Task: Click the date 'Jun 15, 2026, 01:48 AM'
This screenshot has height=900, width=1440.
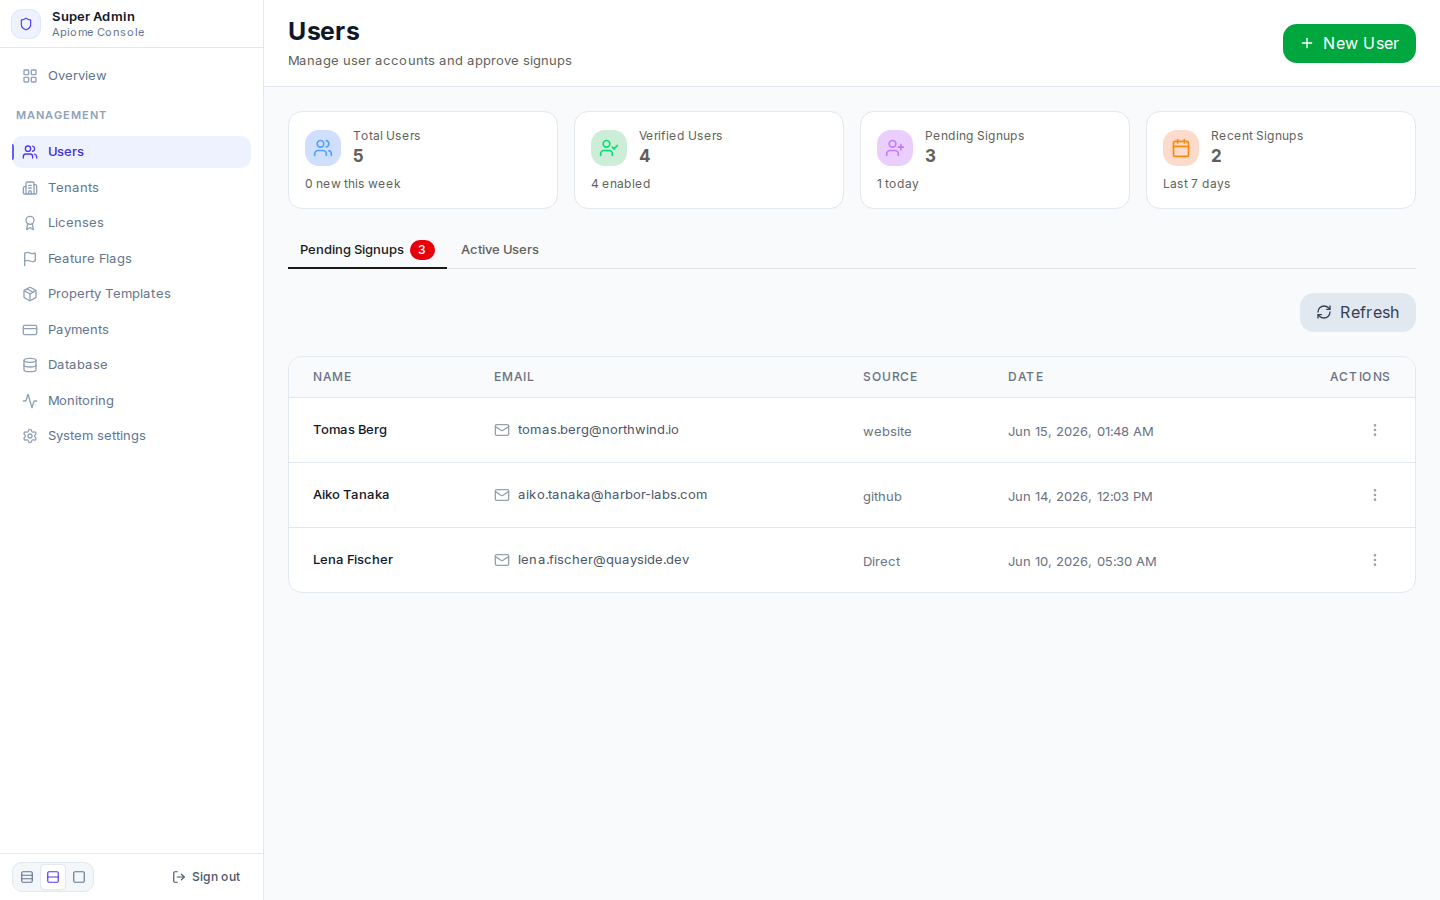Action: click(x=1081, y=432)
